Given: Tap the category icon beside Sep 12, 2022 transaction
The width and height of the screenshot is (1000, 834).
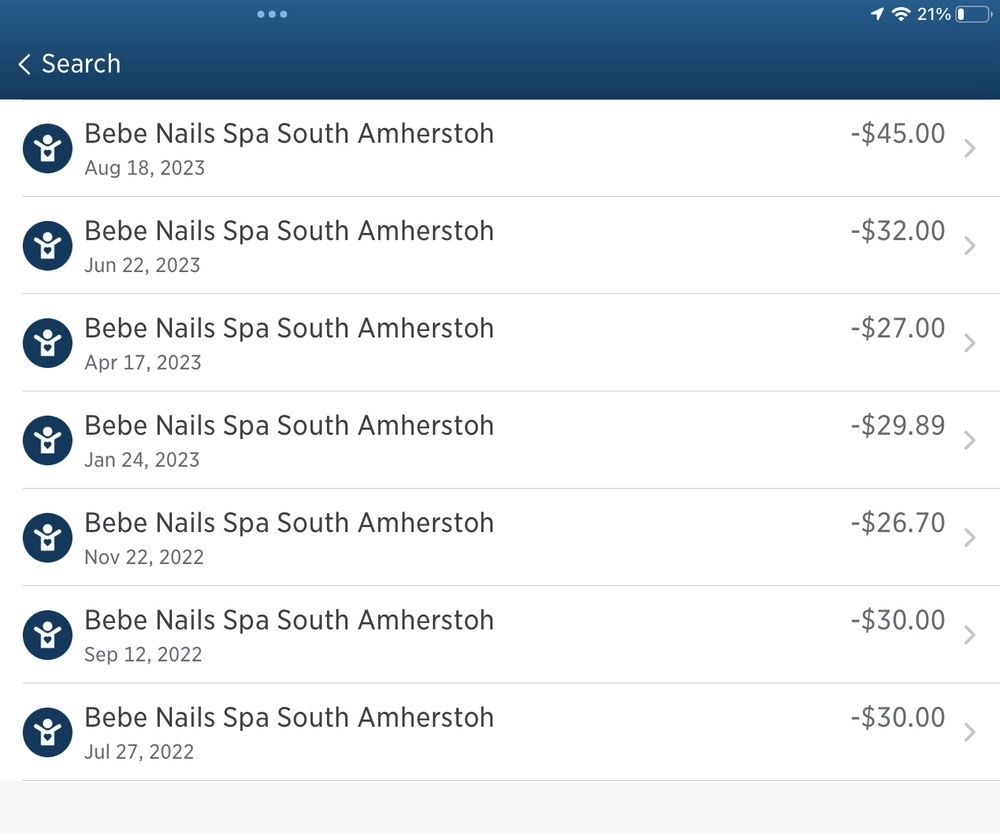Looking at the screenshot, I should [x=47, y=635].
